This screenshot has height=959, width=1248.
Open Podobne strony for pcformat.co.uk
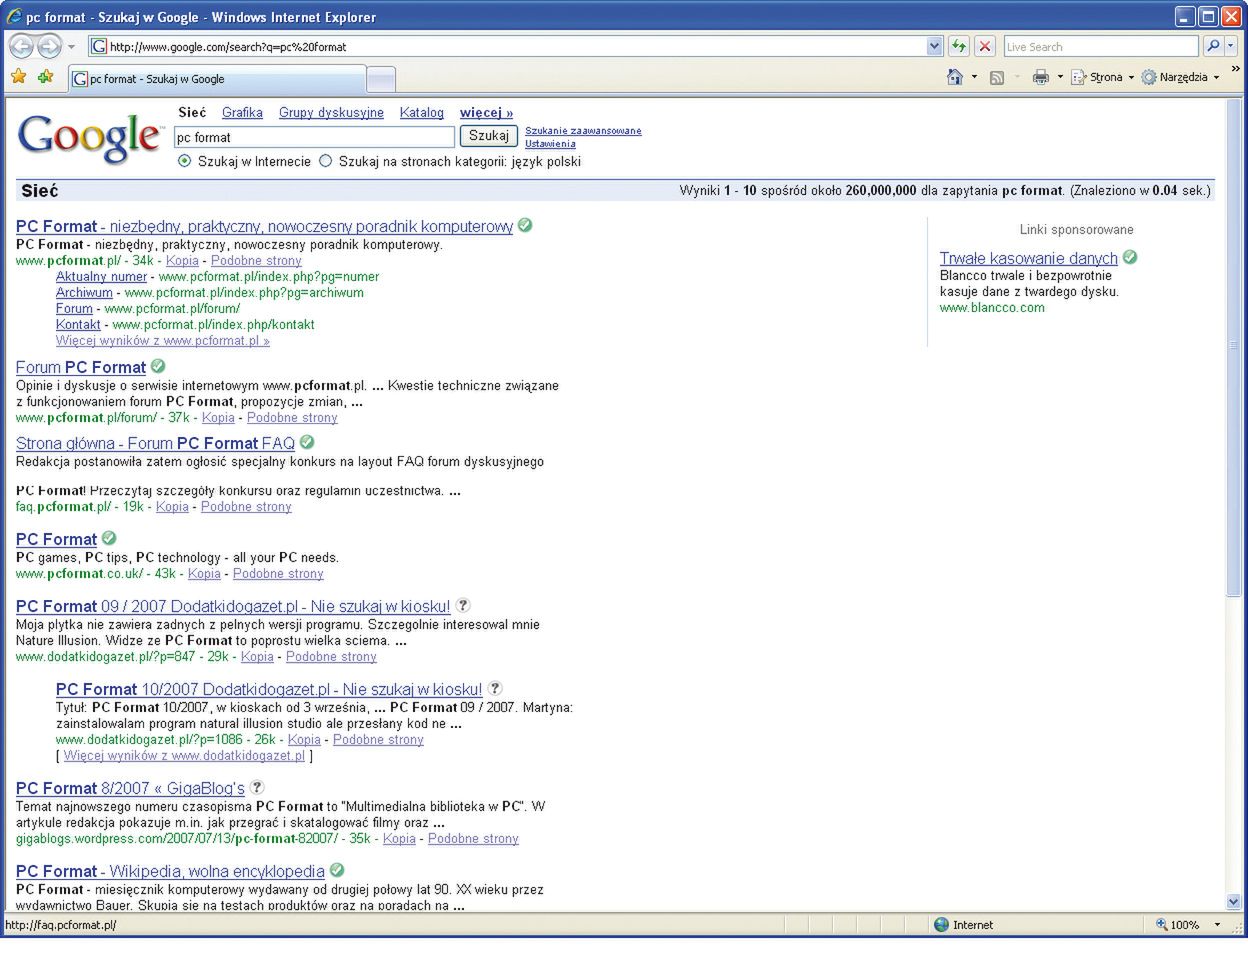pyautogui.click(x=278, y=574)
